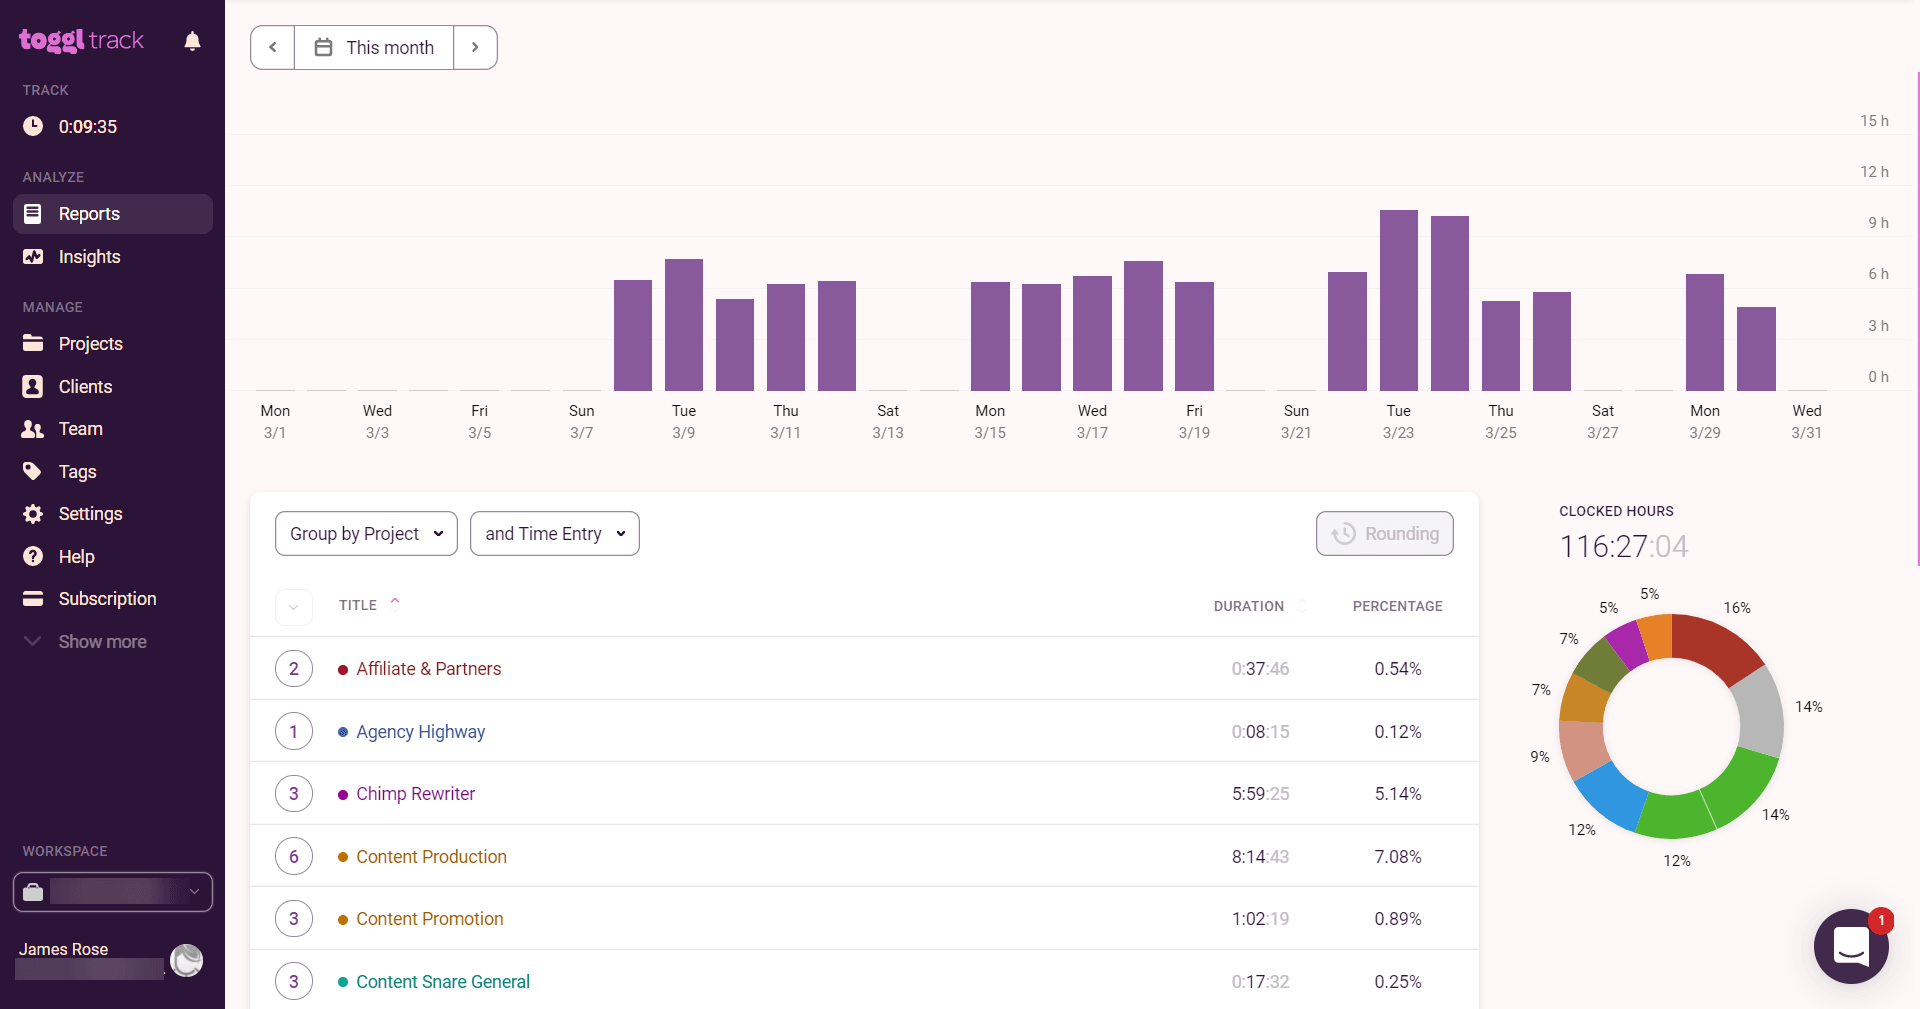Toggle the Chimp Rewriter entry group
1920x1009 pixels.
(293, 794)
